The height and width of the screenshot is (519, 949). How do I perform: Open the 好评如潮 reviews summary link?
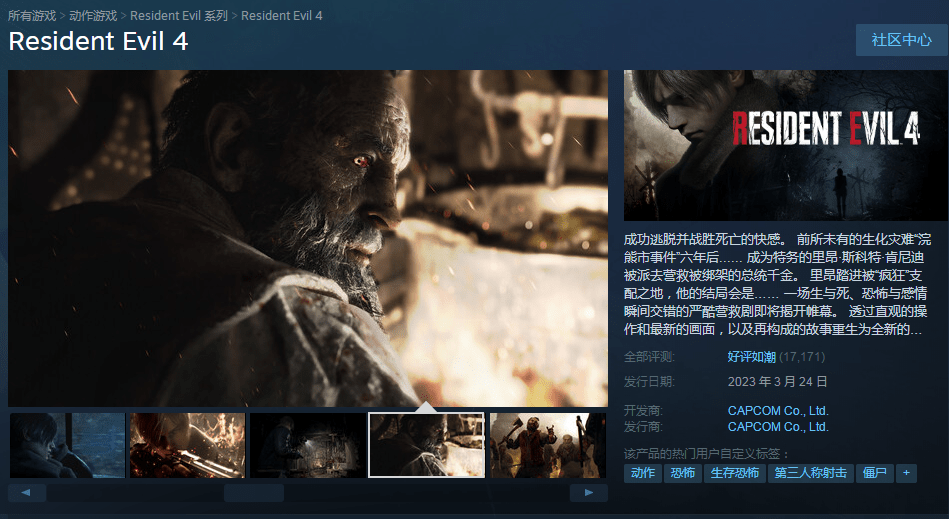pos(752,357)
